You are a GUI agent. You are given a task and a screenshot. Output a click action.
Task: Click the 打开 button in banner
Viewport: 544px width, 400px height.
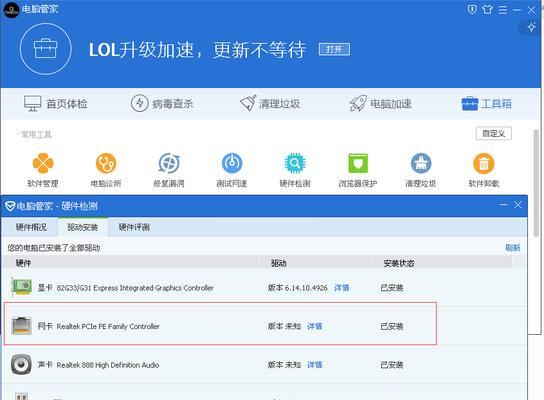[x=334, y=49]
